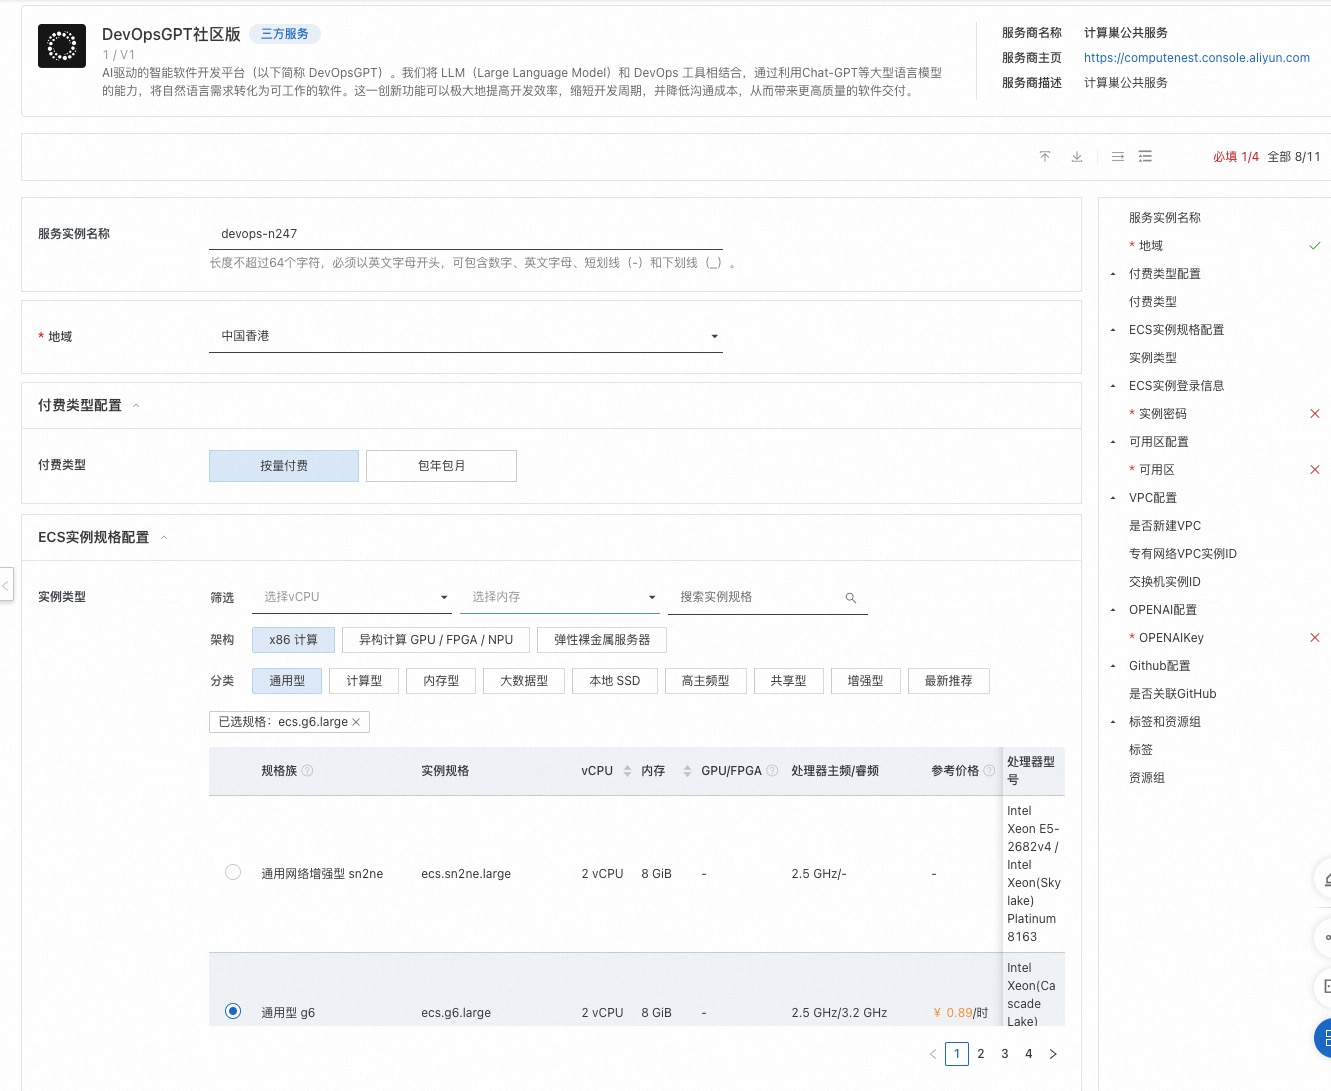1331x1091 pixels.
Task: Remove the selected spec ecs.g6.large tag
Action: [357, 721]
